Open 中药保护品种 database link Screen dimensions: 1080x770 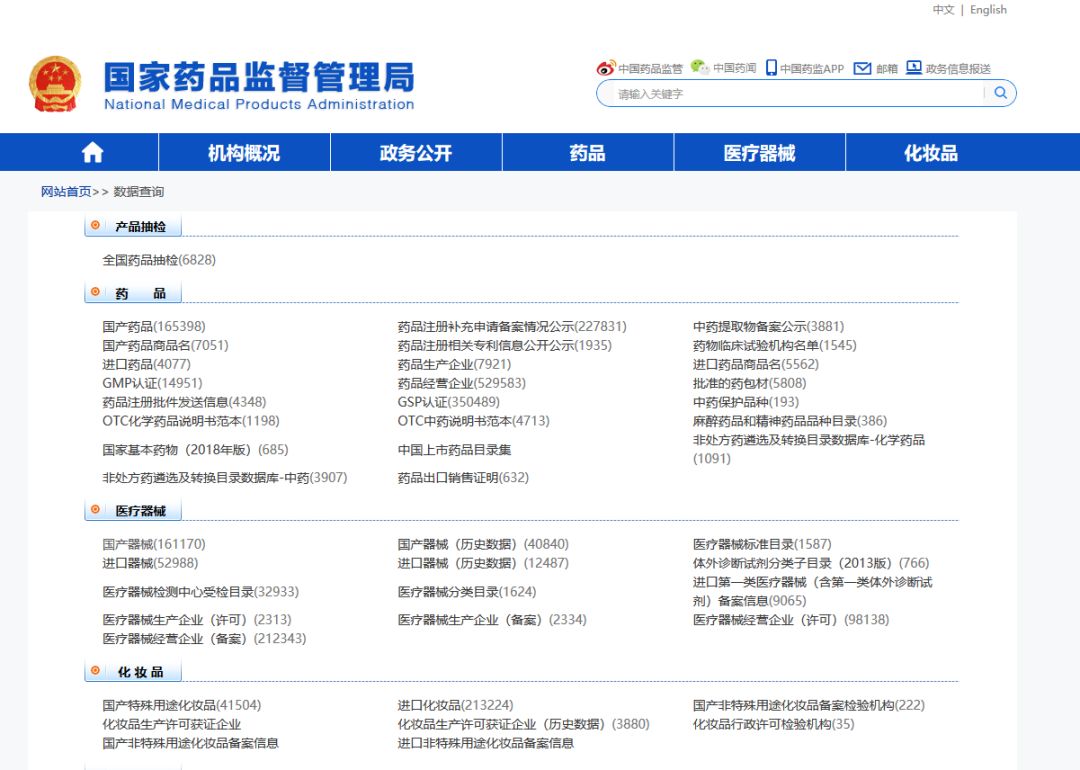coord(745,402)
